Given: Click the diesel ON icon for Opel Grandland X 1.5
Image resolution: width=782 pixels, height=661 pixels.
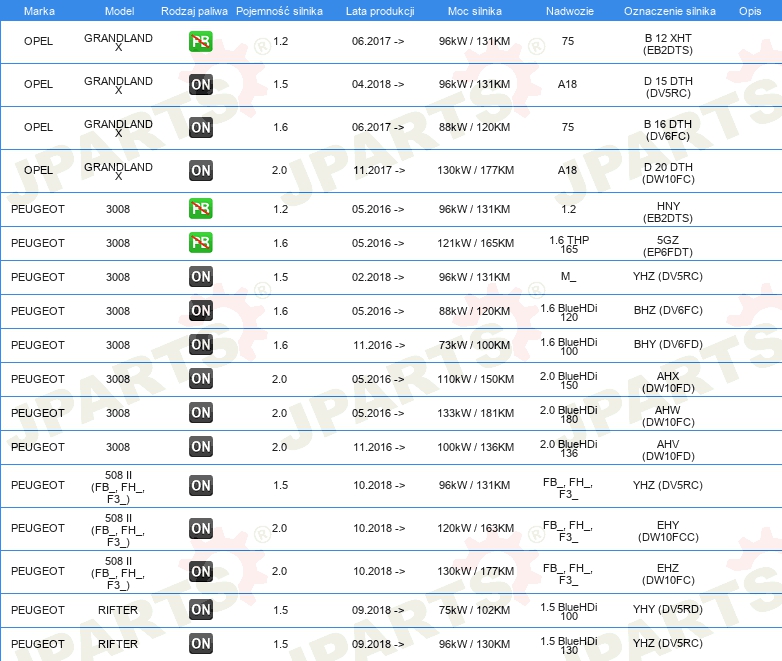Looking at the screenshot, I should [201, 84].
